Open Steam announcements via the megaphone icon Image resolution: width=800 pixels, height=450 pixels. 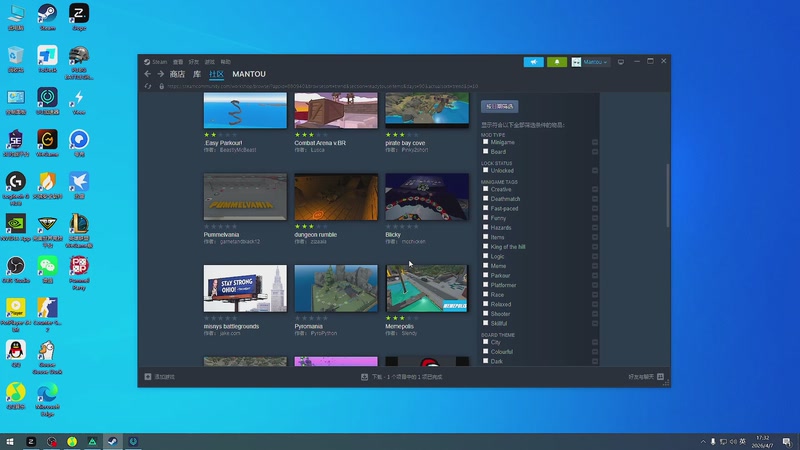click(x=533, y=62)
